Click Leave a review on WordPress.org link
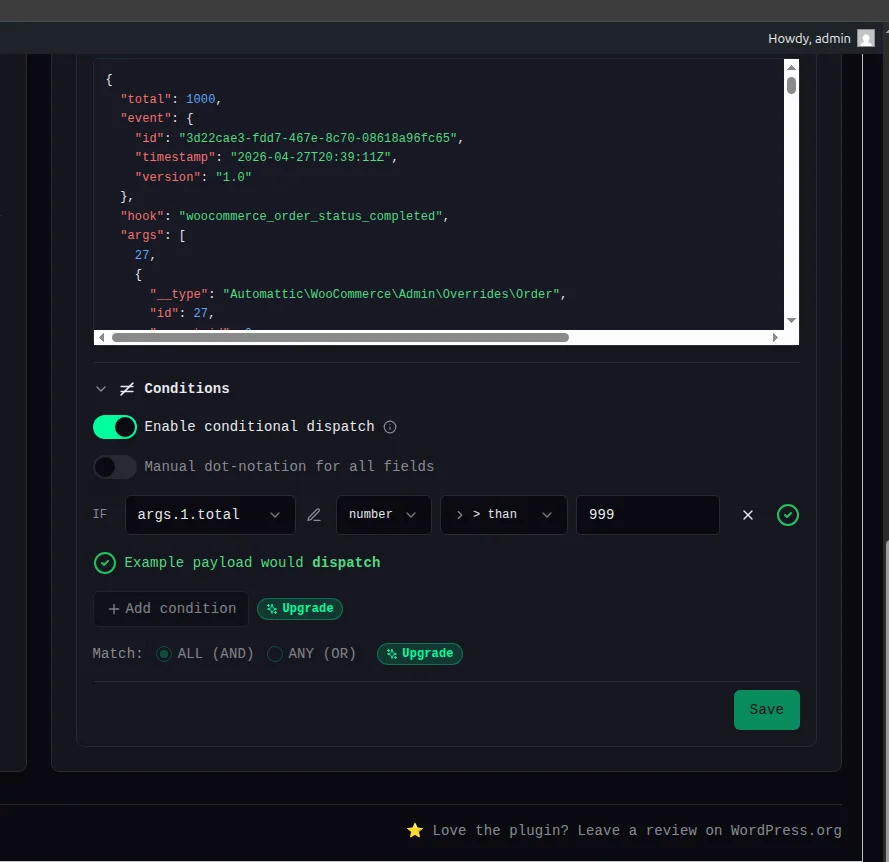This screenshot has width=889, height=862. coord(709,830)
